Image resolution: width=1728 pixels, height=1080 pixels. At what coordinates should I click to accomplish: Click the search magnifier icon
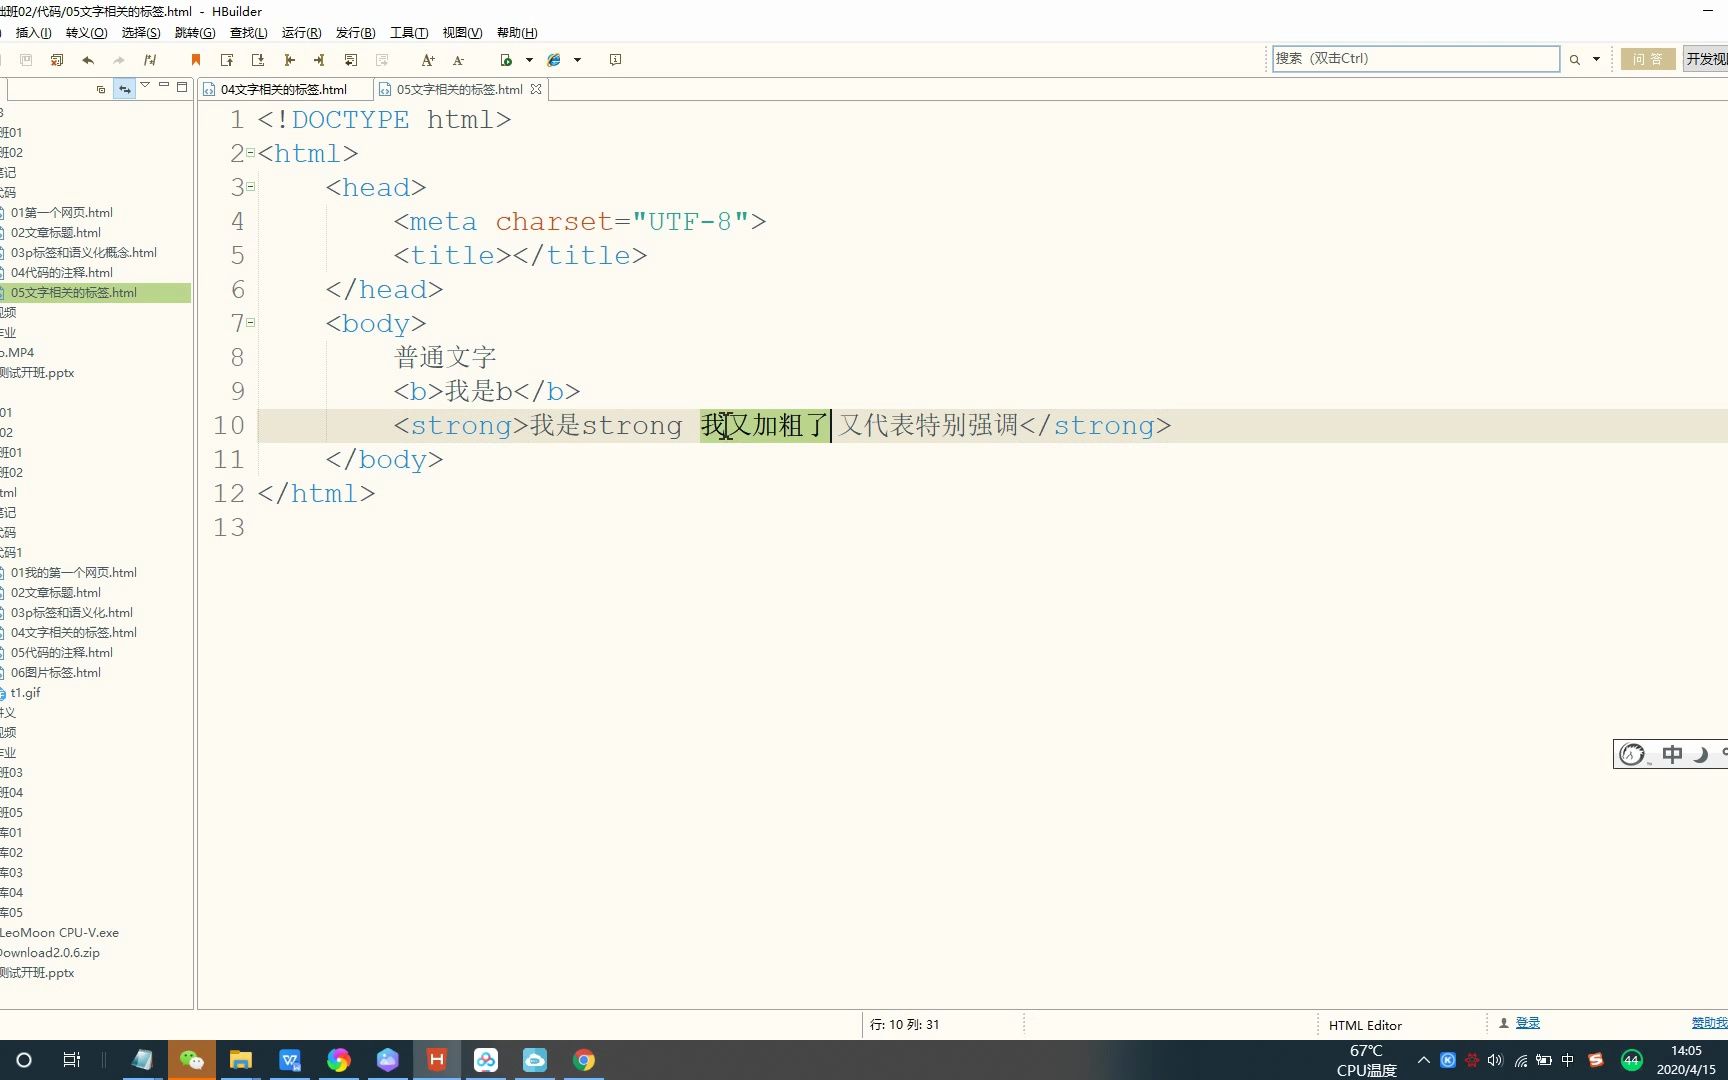1575,60
